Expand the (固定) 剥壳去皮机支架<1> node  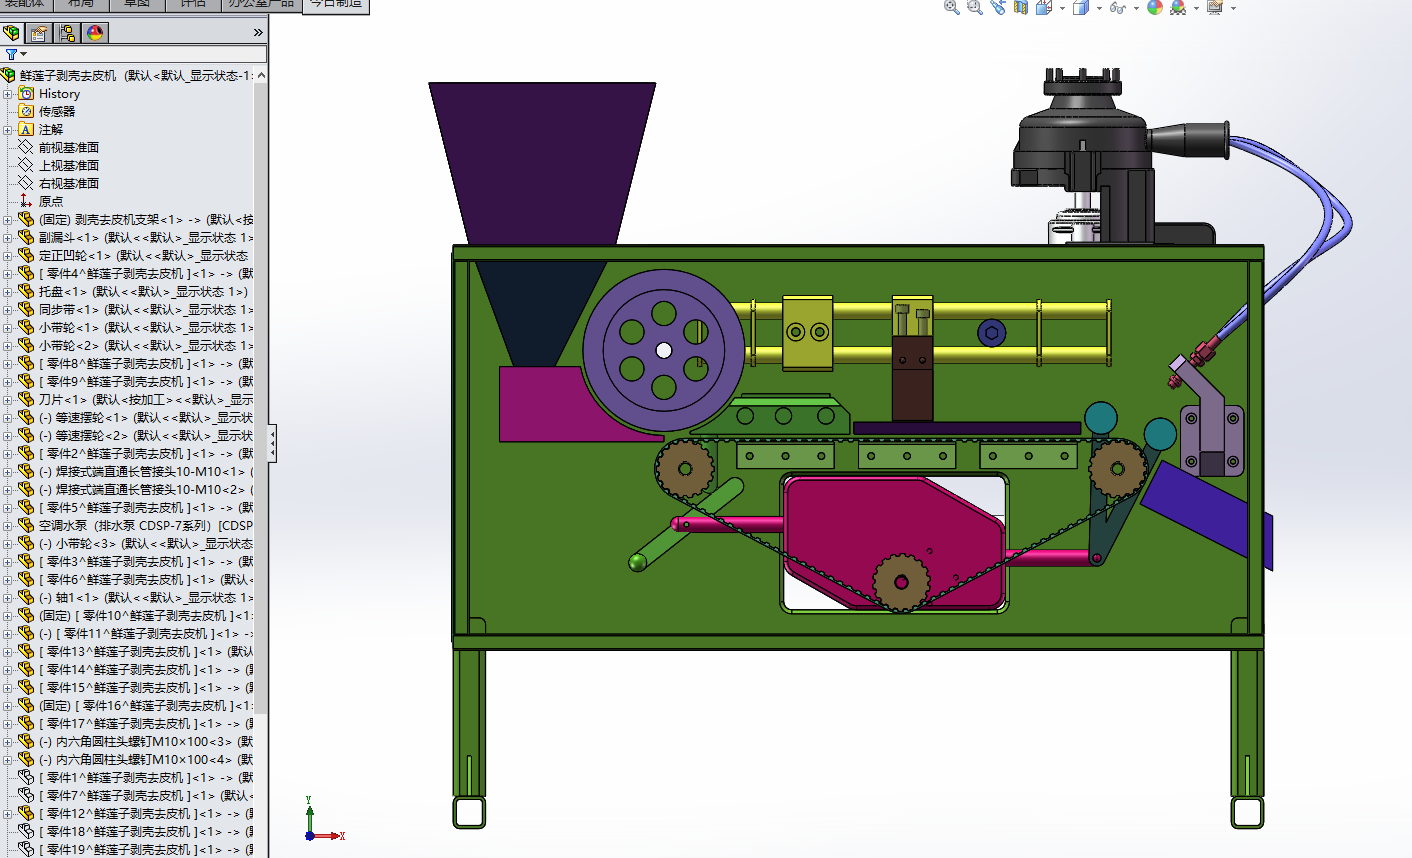pyautogui.click(x=8, y=219)
